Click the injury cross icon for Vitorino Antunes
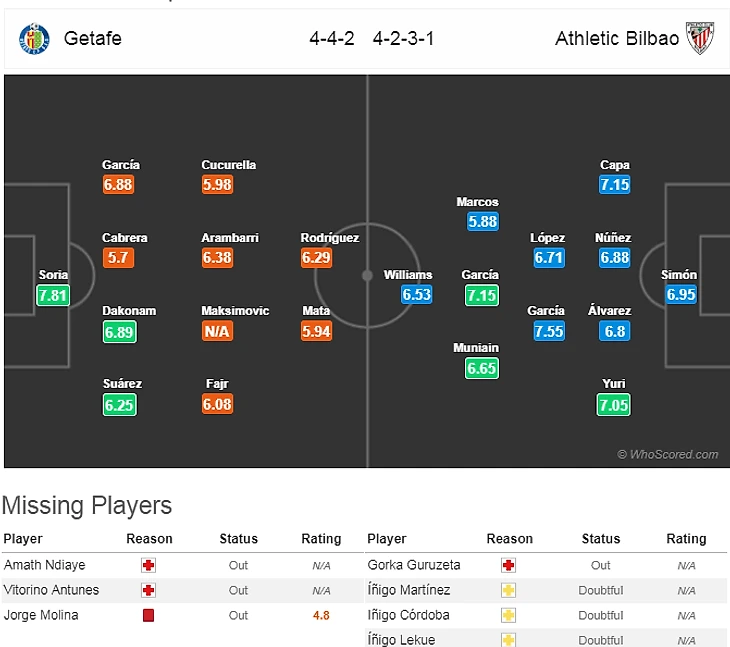This screenshot has width=730, height=647. click(x=149, y=590)
